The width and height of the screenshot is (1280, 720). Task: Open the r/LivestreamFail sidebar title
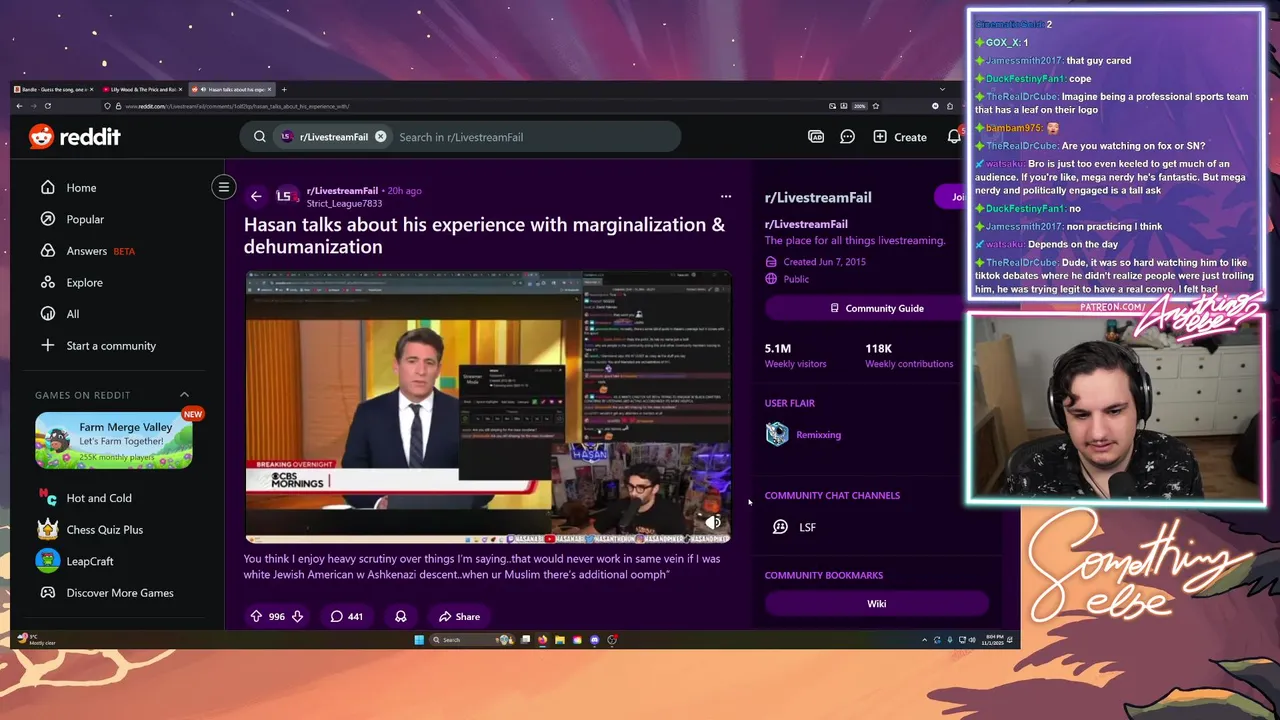818,197
